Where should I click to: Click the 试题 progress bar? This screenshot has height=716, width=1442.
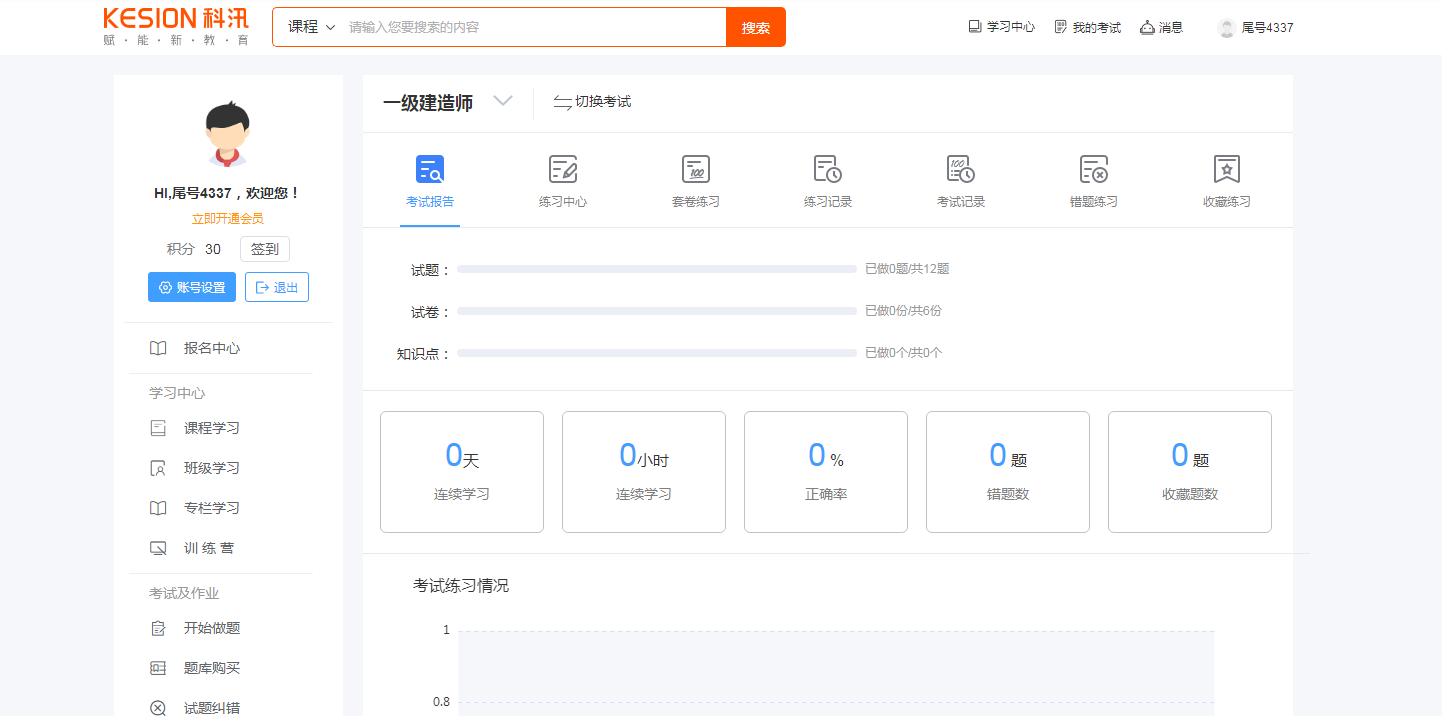656,269
